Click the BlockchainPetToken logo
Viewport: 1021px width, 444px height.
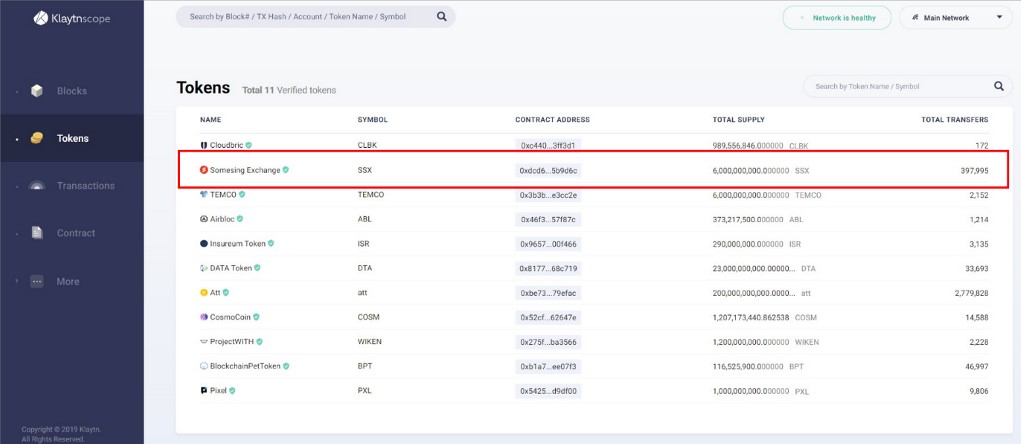click(204, 366)
